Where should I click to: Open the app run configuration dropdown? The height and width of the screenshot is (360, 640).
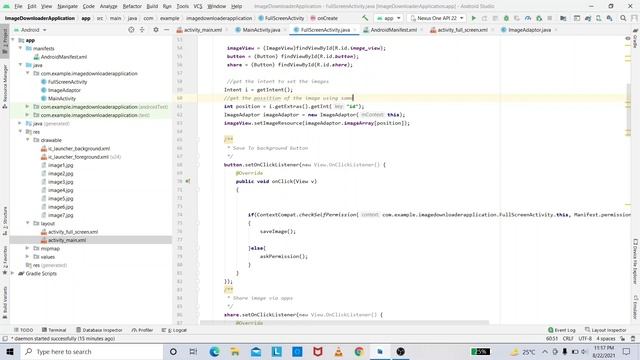click(x=389, y=18)
